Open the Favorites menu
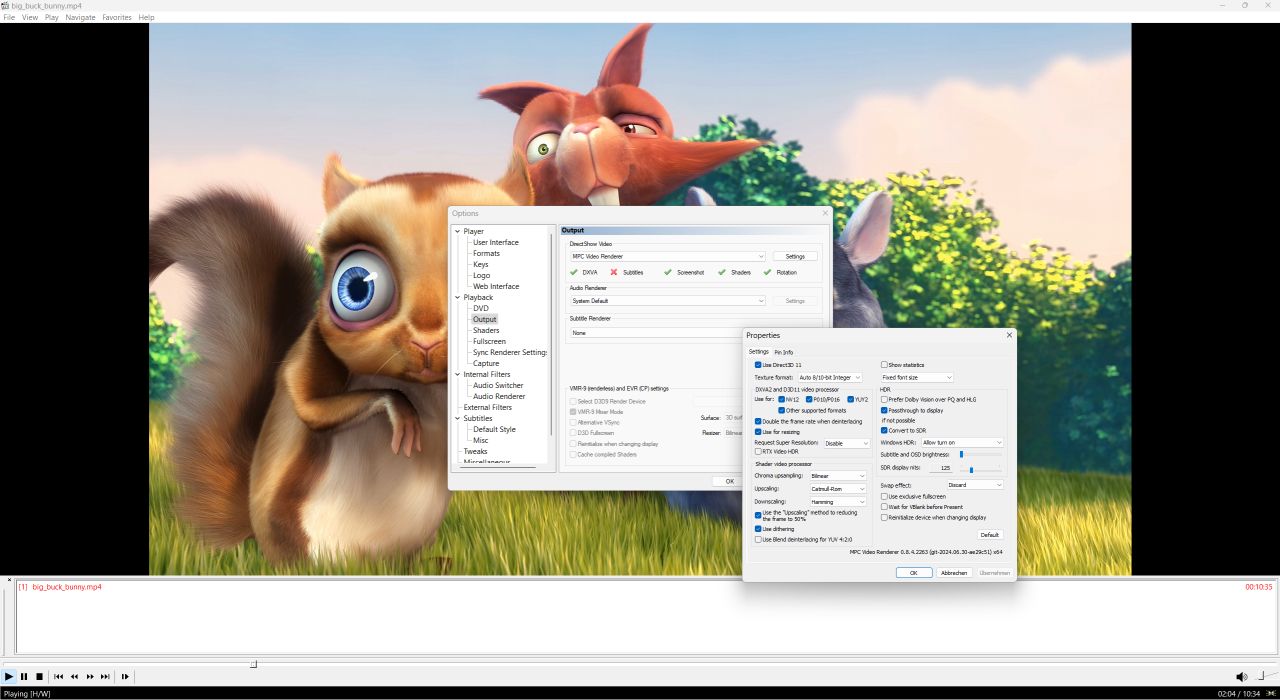1280x700 pixels. (117, 17)
